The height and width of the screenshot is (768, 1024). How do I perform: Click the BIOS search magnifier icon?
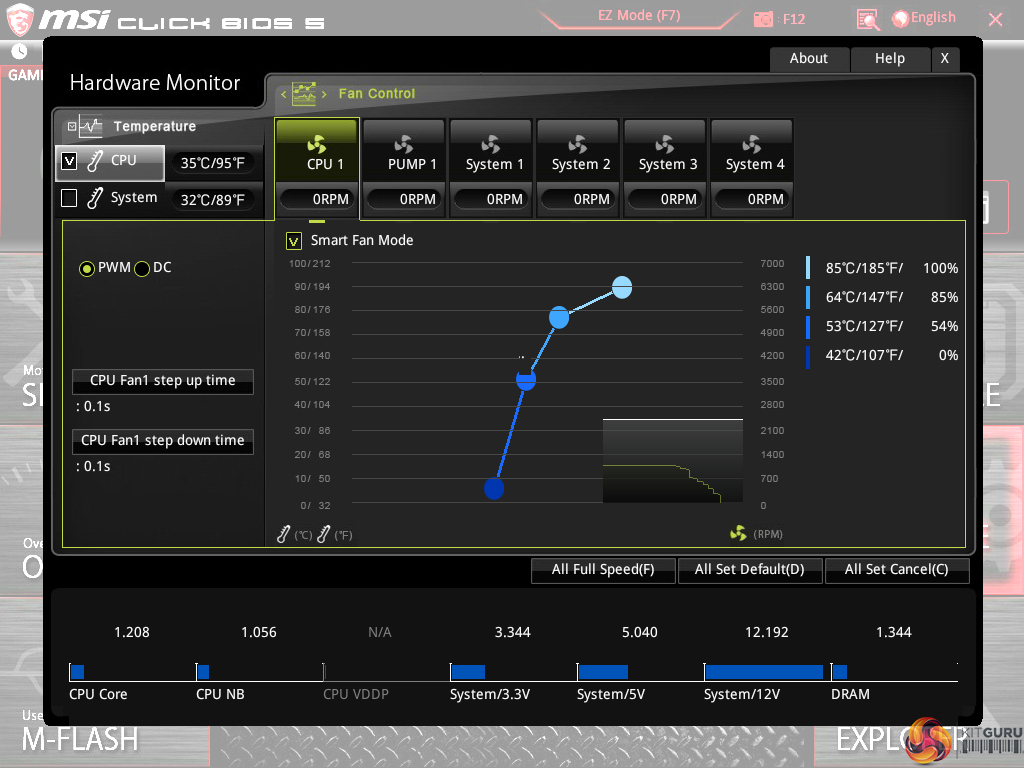tap(867, 20)
